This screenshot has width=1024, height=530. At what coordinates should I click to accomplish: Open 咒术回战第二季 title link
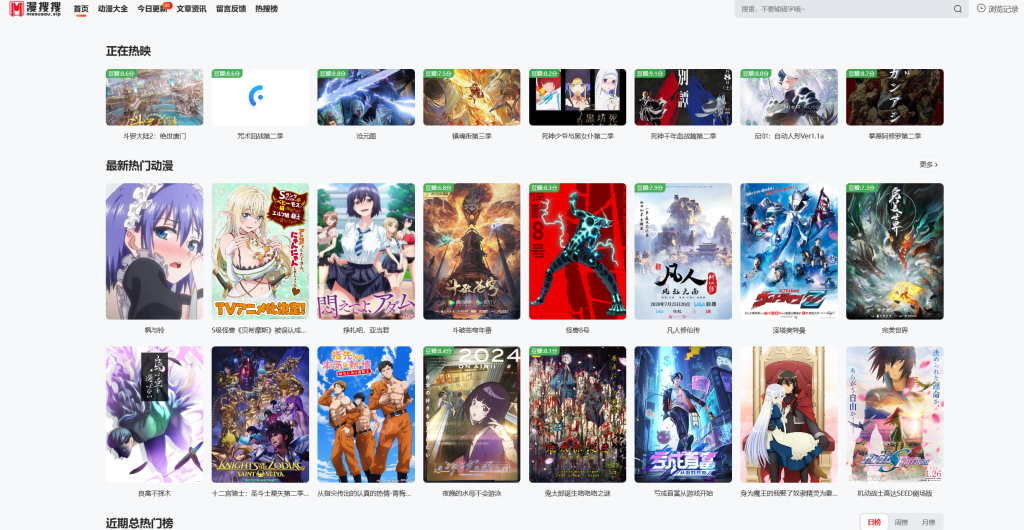(260, 135)
